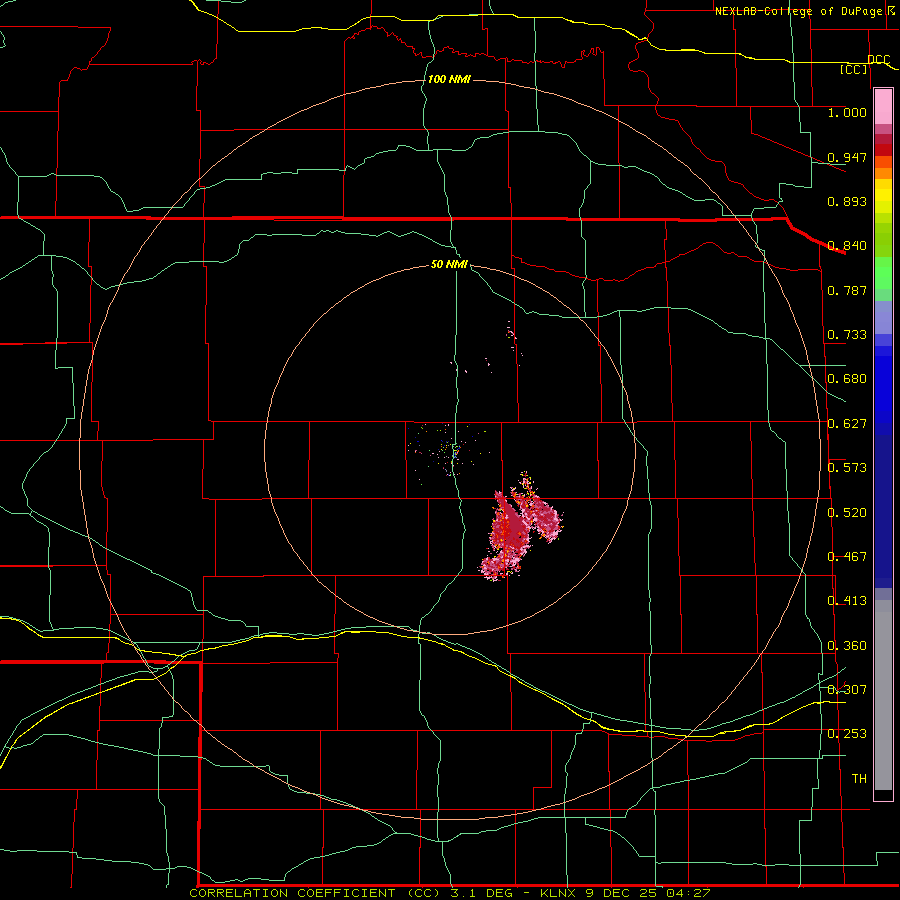Viewport: 900px width, 900px height.
Task: Click the scattered echoes near radar center
Action: (448, 451)
